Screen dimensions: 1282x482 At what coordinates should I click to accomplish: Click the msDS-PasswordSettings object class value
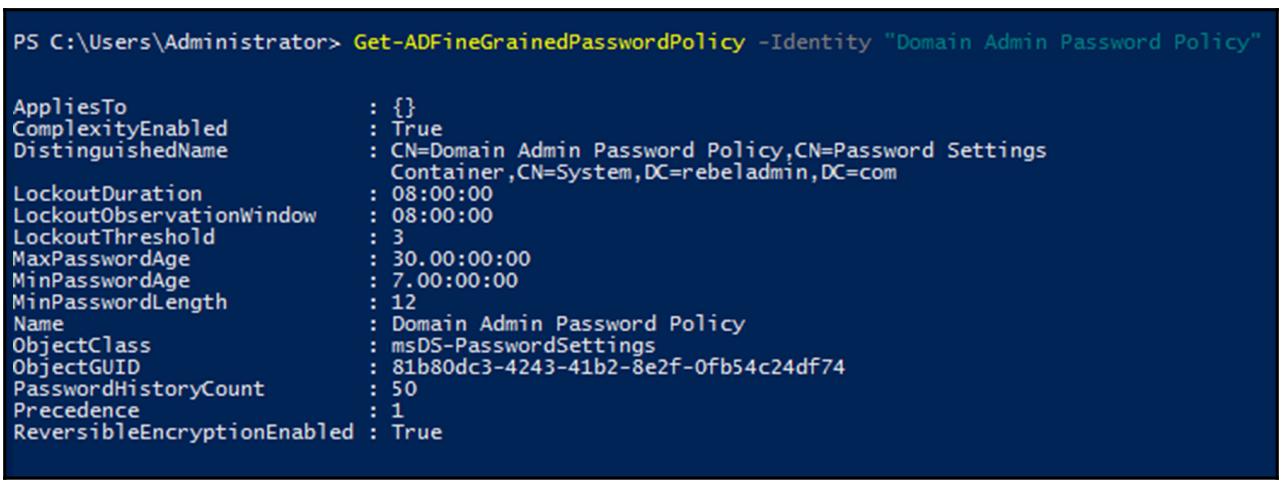[x=524, y=346]
